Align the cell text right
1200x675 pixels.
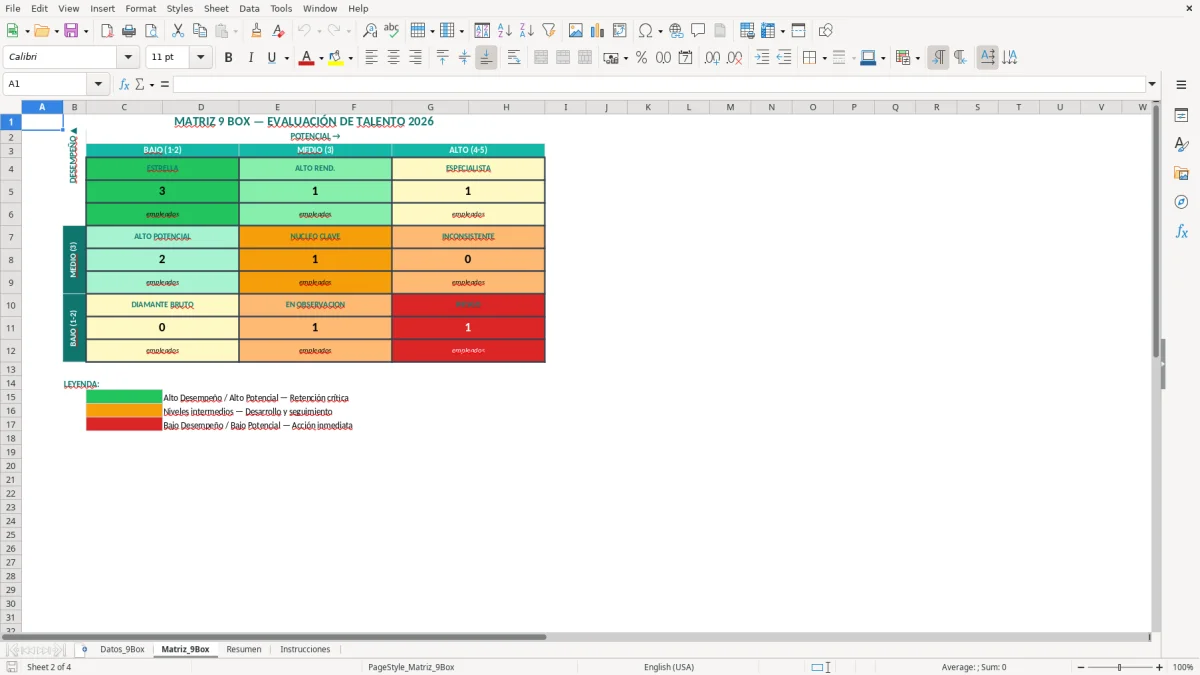[415, 58]
